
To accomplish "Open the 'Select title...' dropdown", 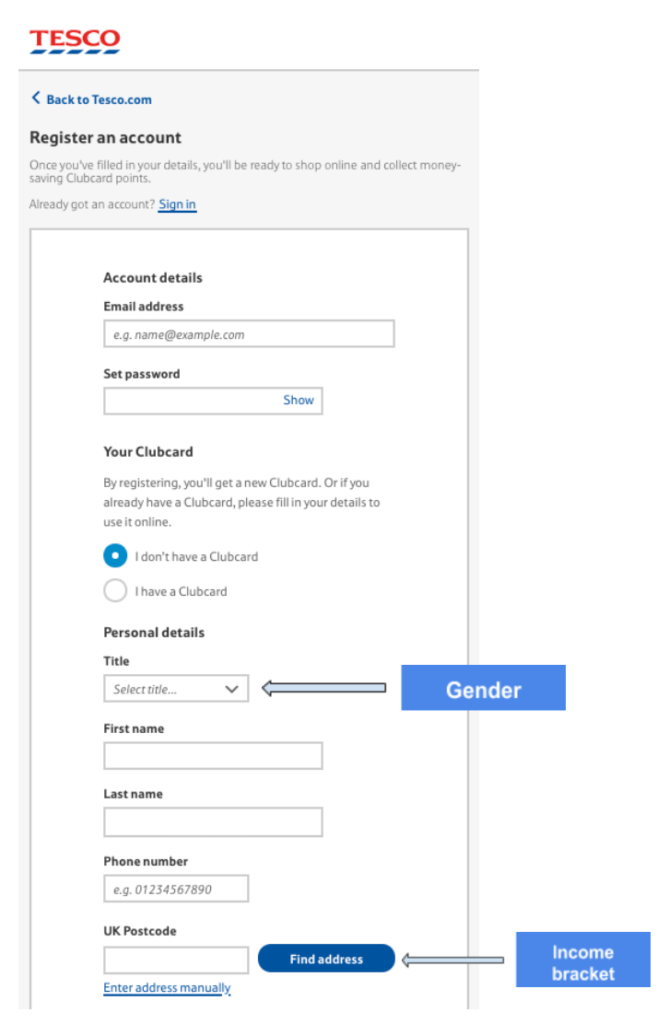I will [x=176, y=689].
